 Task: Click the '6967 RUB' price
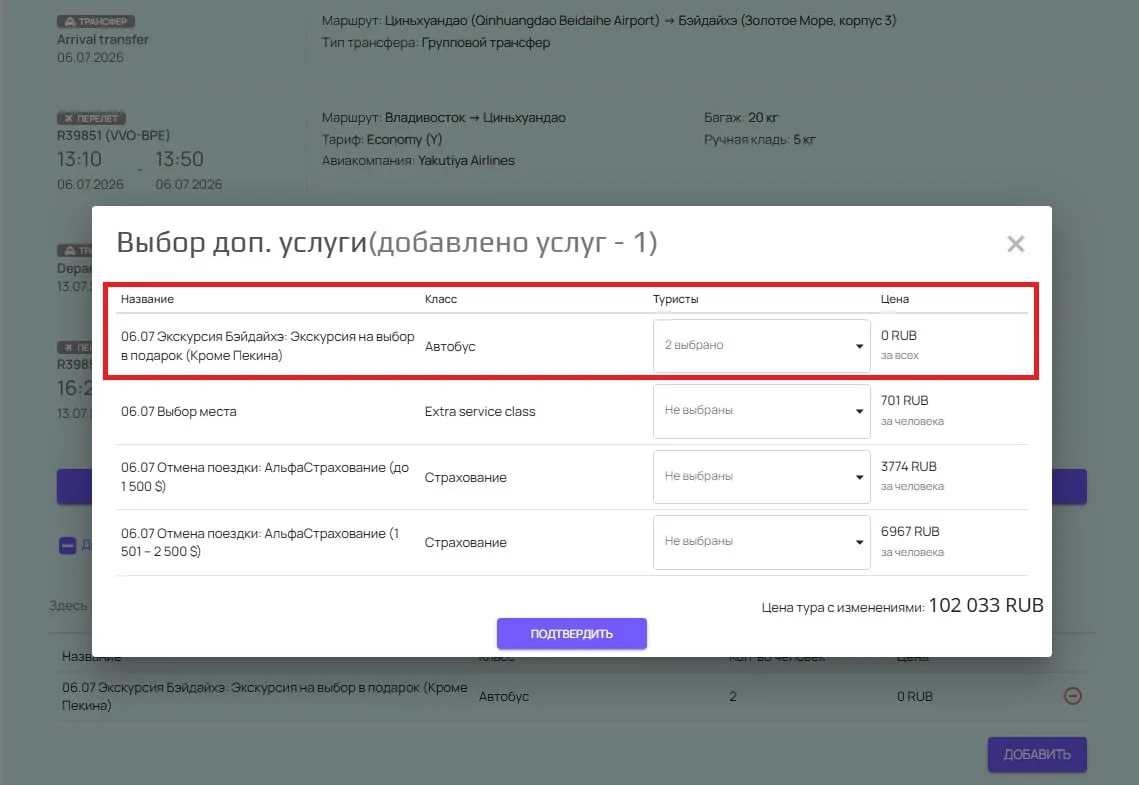[909, 532]
